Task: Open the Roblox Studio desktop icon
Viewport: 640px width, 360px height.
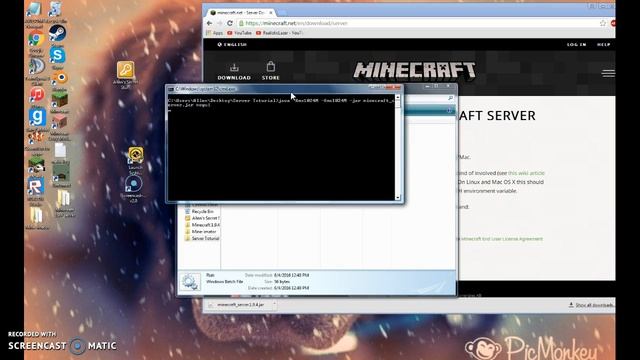Action: coord(36,186)
